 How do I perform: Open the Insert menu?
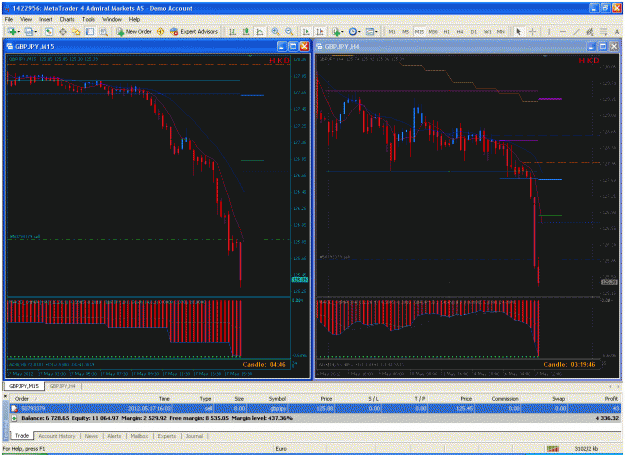coord(45,19)
